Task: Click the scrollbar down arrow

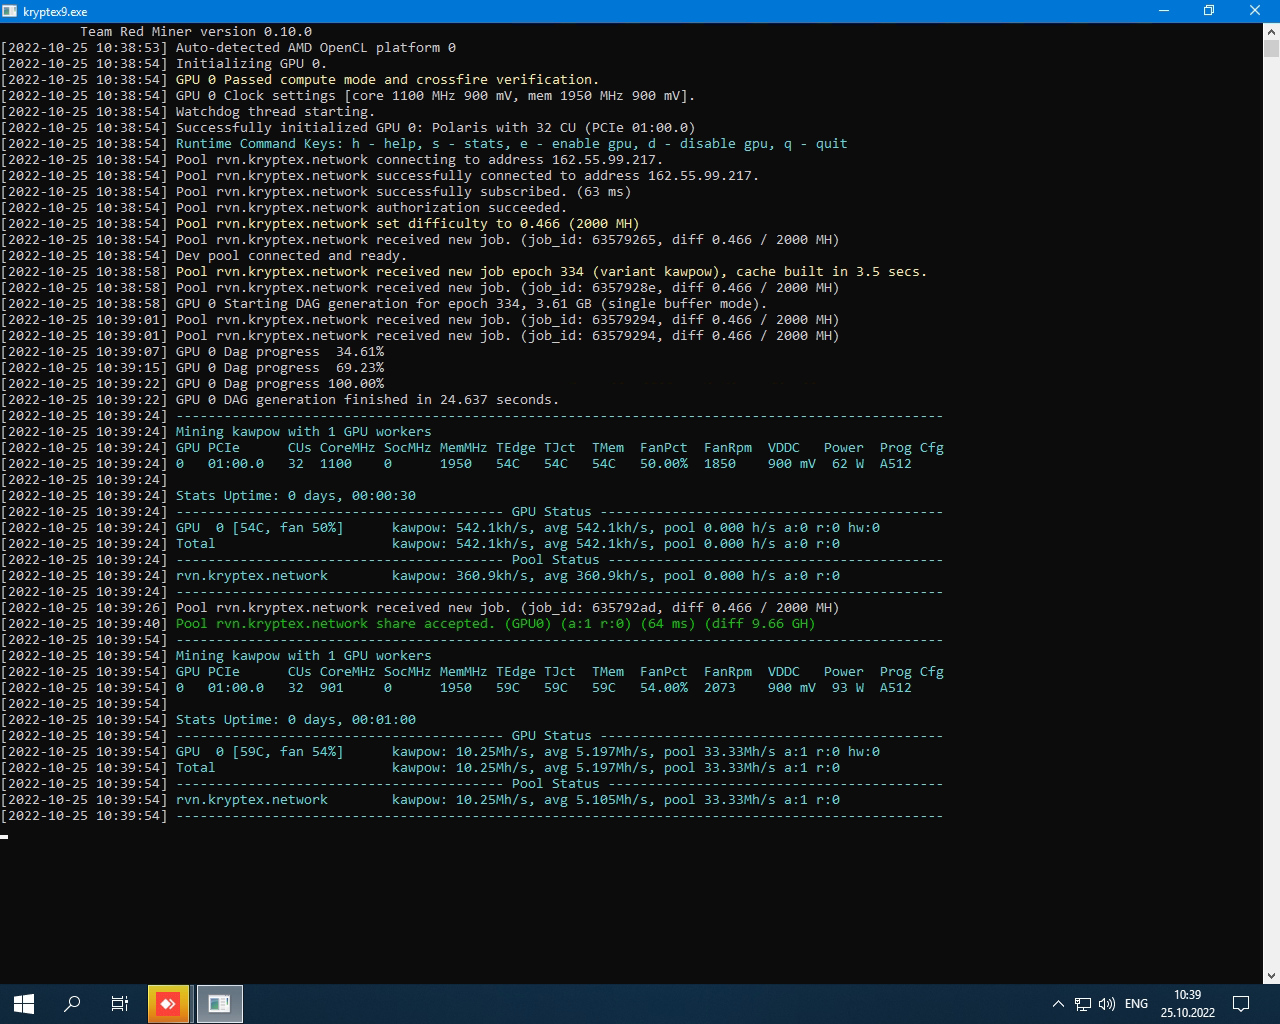Action: click(1271, 976)
